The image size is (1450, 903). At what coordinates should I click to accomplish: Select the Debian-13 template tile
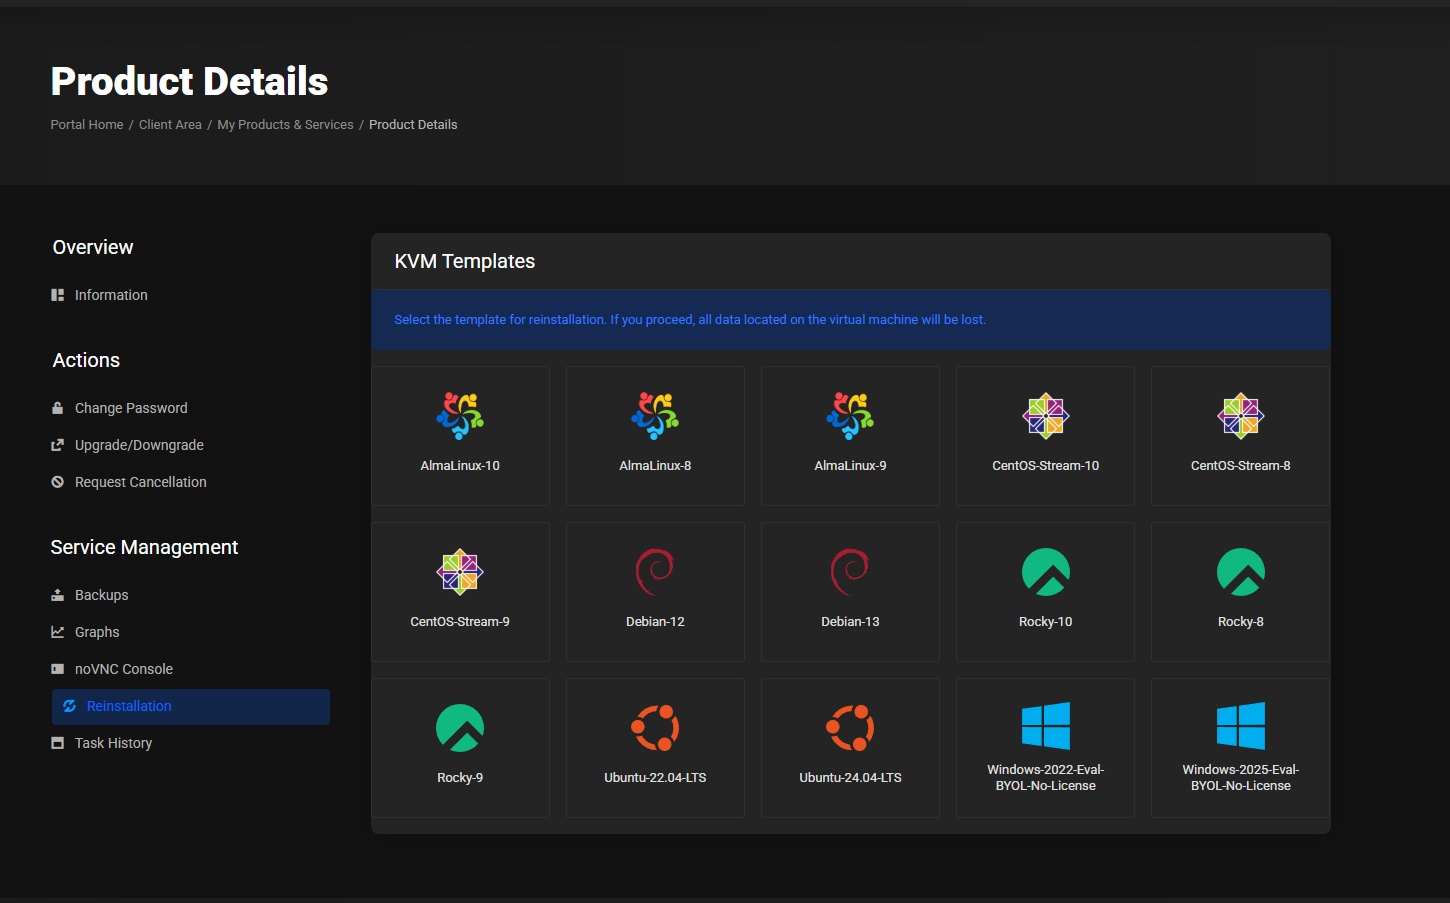(850, 592)
